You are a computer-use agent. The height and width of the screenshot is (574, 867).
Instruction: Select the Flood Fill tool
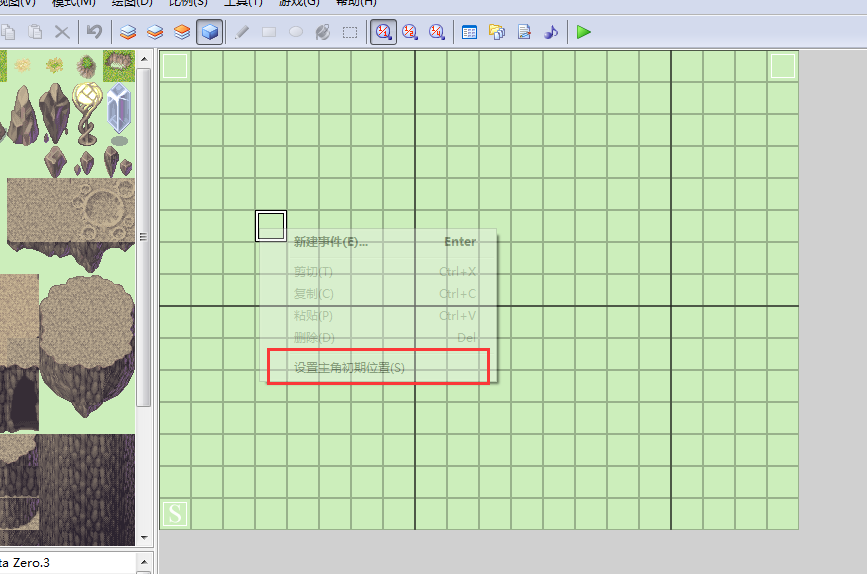click(323, 32)
